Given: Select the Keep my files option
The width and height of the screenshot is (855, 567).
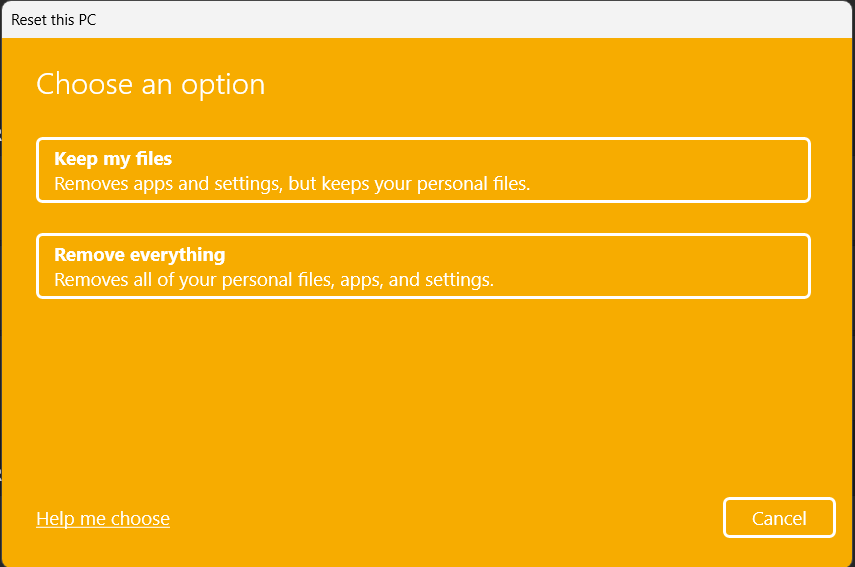Looking at the screenshot, I should coord(423,171).
